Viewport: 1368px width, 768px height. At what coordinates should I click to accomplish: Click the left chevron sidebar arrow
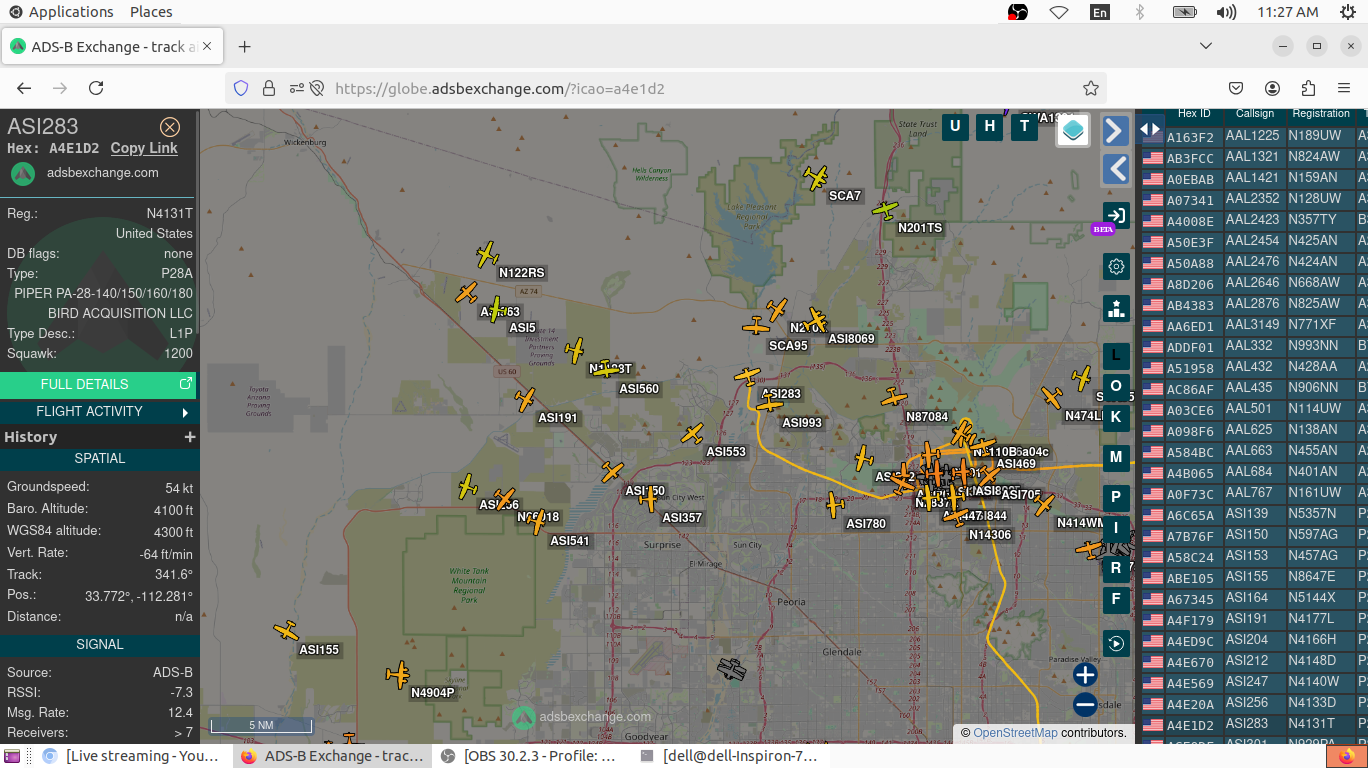point(1116,169)
